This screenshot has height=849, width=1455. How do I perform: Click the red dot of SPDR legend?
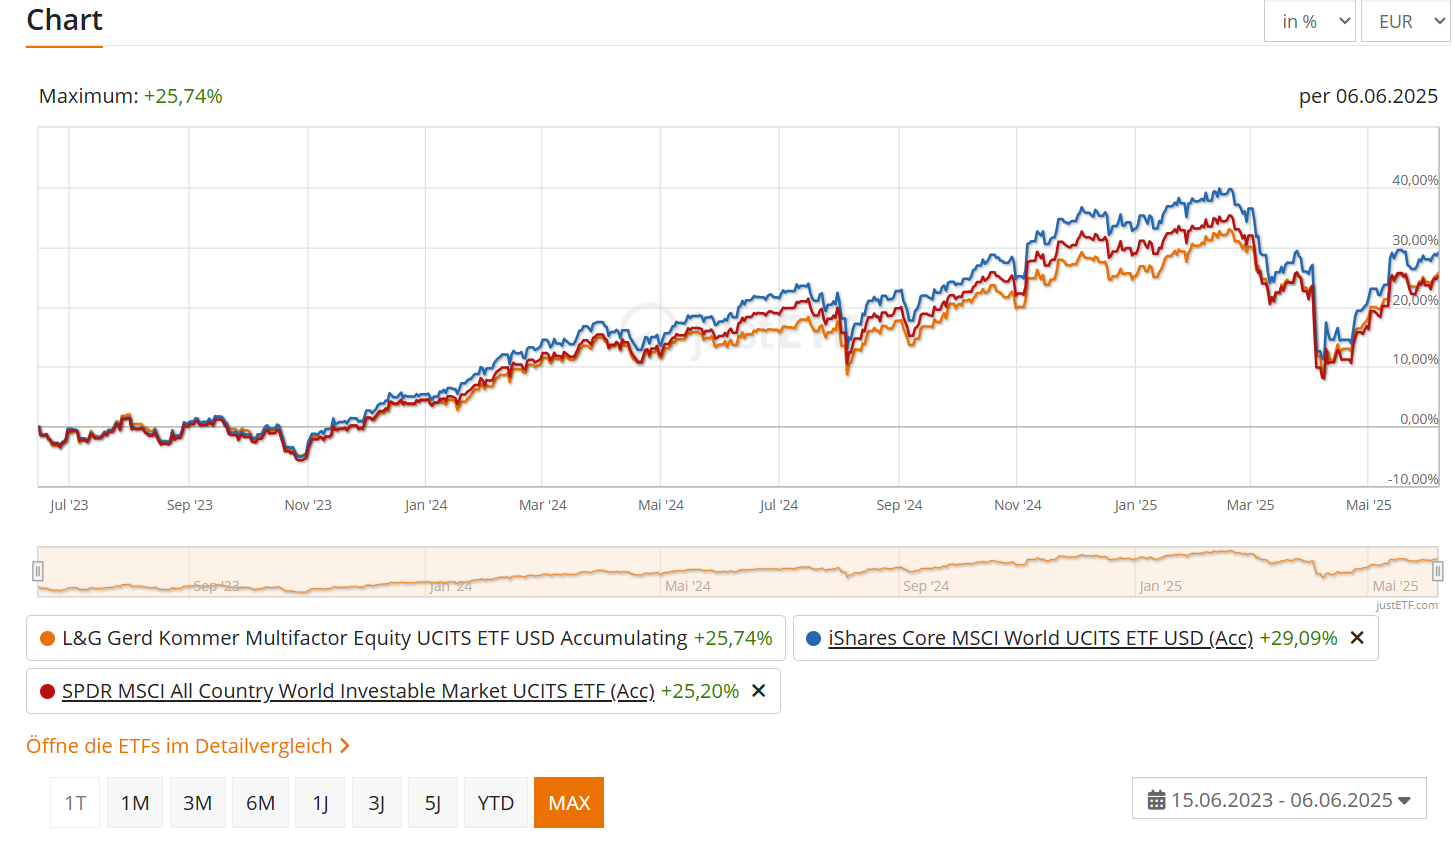(x=47, y=692)
